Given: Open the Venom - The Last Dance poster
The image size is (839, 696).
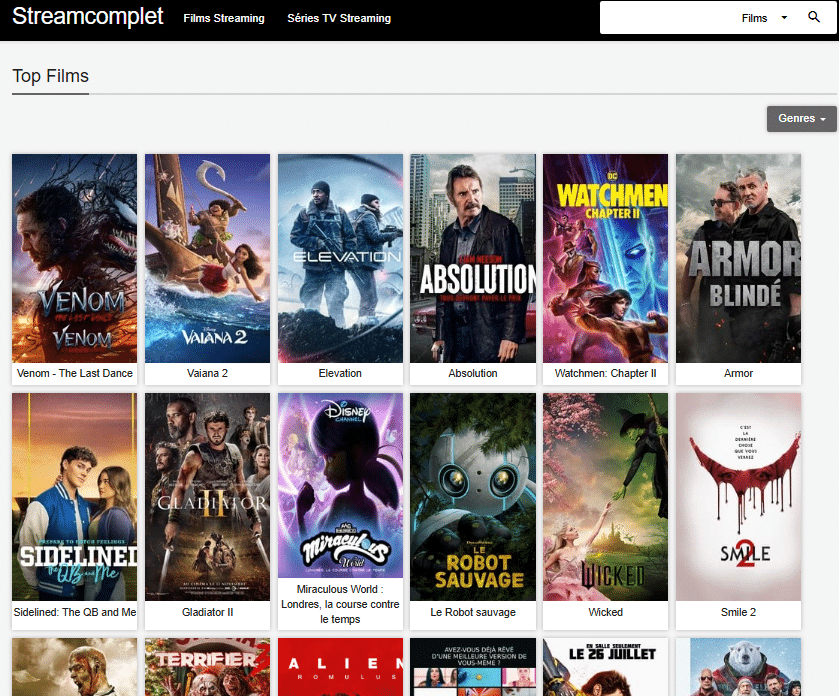Looking at the screenshot, I should pos(74,258).
